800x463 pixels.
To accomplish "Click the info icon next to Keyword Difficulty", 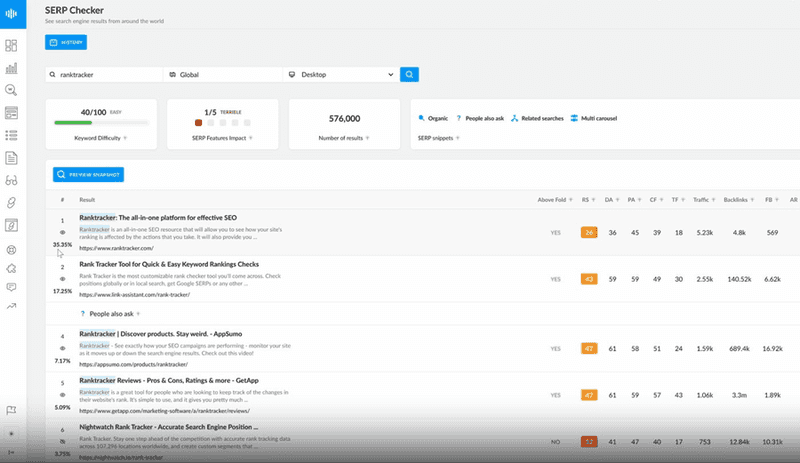I will (125, 138).
